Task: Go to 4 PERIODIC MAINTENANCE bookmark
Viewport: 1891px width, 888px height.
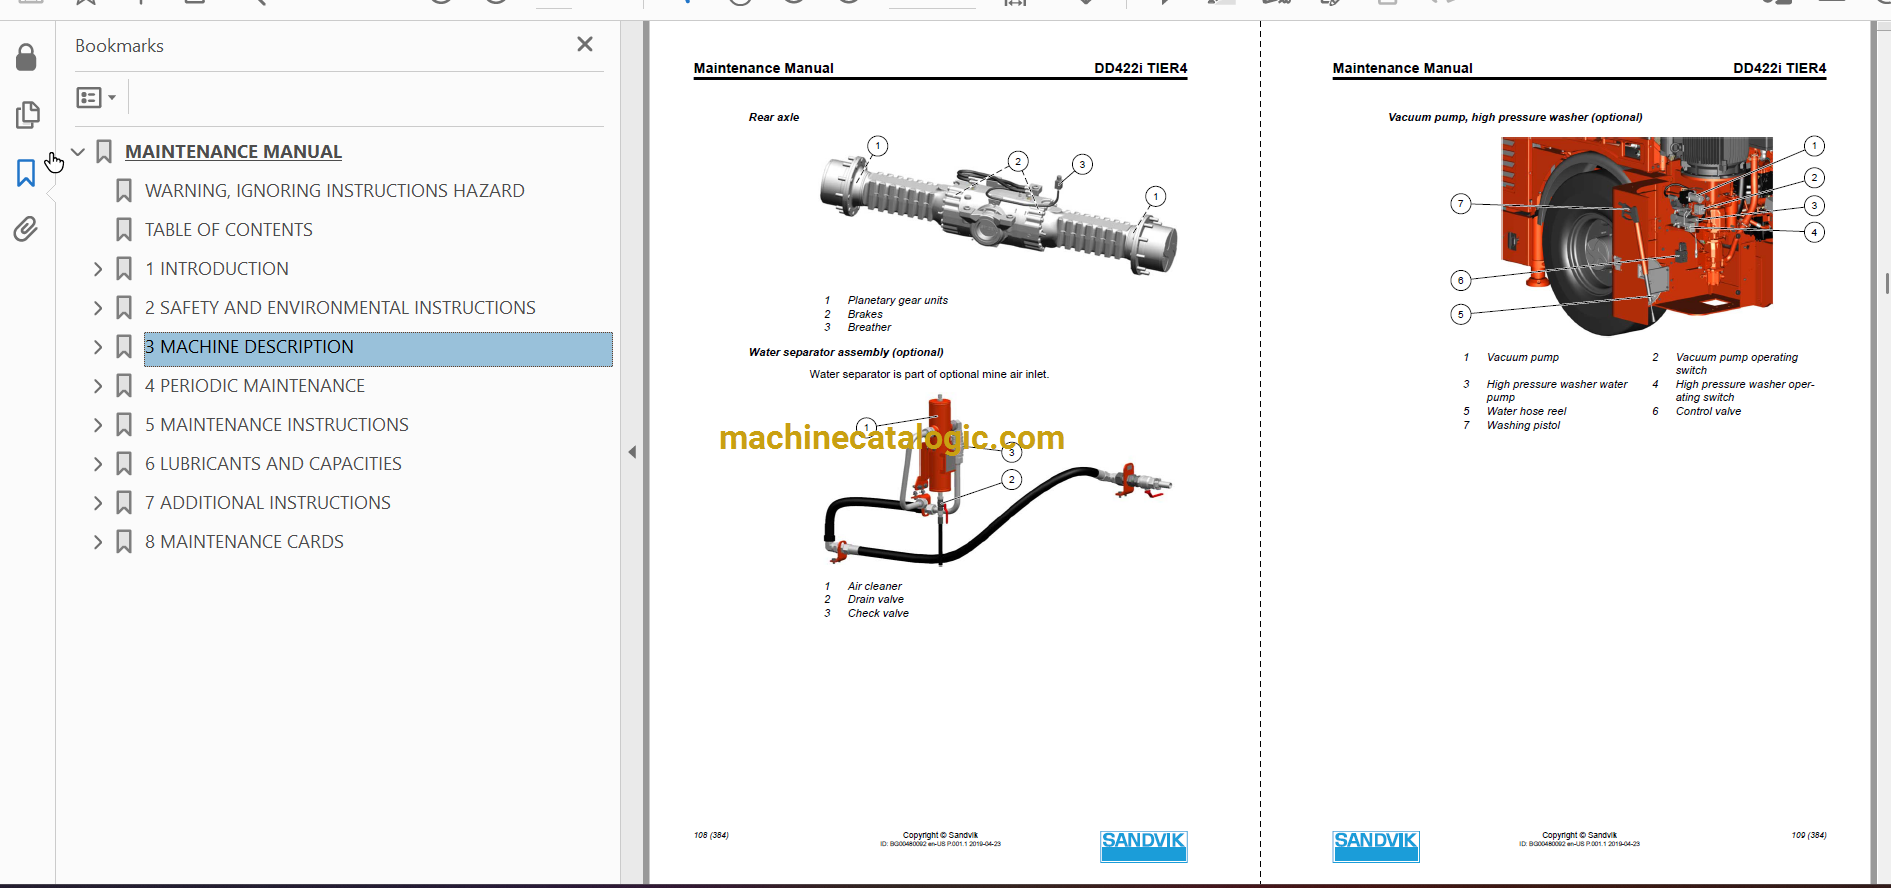Action: (x=254, y=386)
